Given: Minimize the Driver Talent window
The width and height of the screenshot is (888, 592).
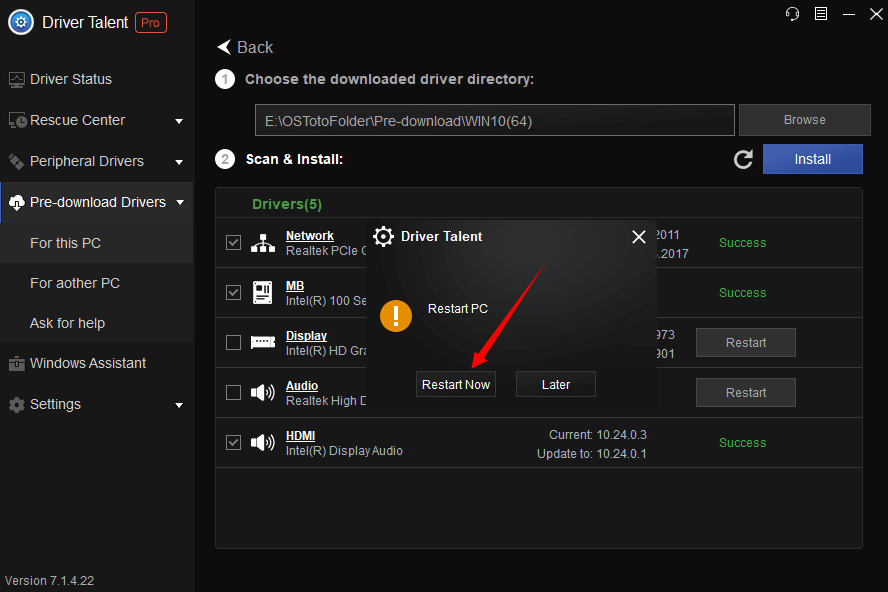Looking at the screenshot, I should (x=848, y=14).
